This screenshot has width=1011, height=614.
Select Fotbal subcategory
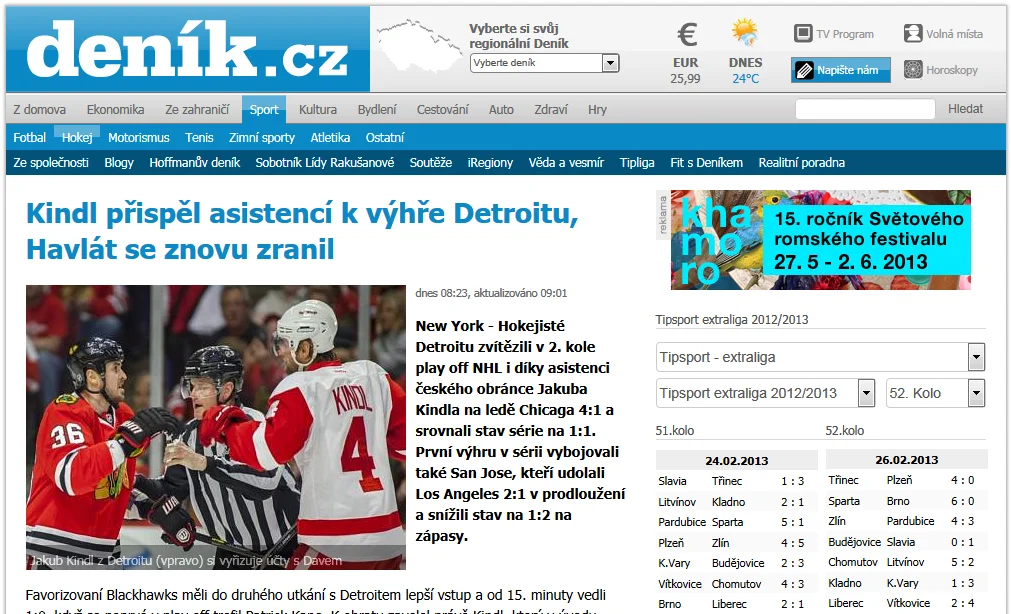[30, 137]
